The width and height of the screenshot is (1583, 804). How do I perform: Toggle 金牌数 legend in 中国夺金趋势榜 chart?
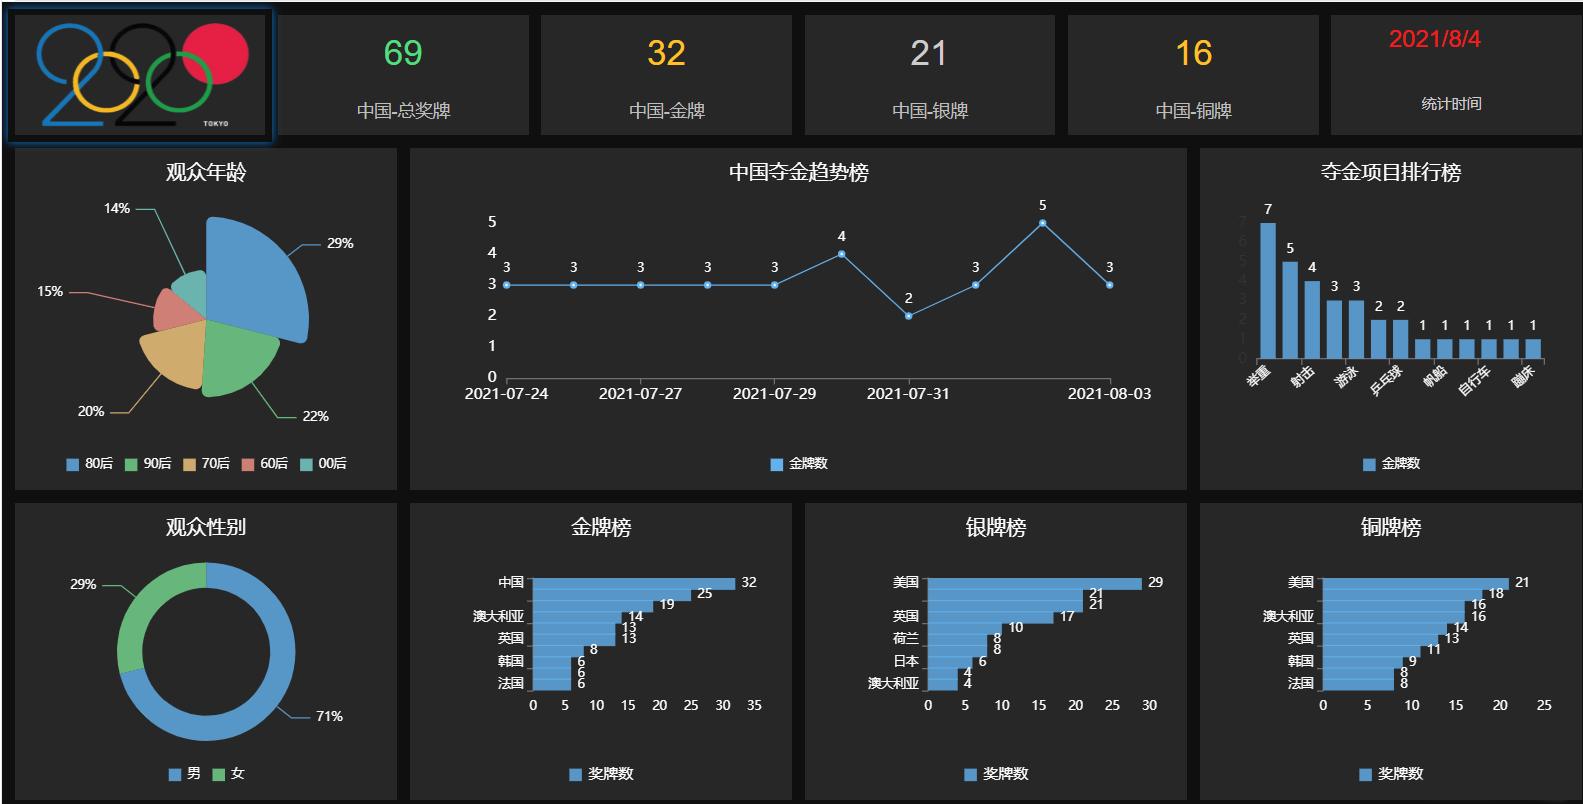[x=799, y=464]
